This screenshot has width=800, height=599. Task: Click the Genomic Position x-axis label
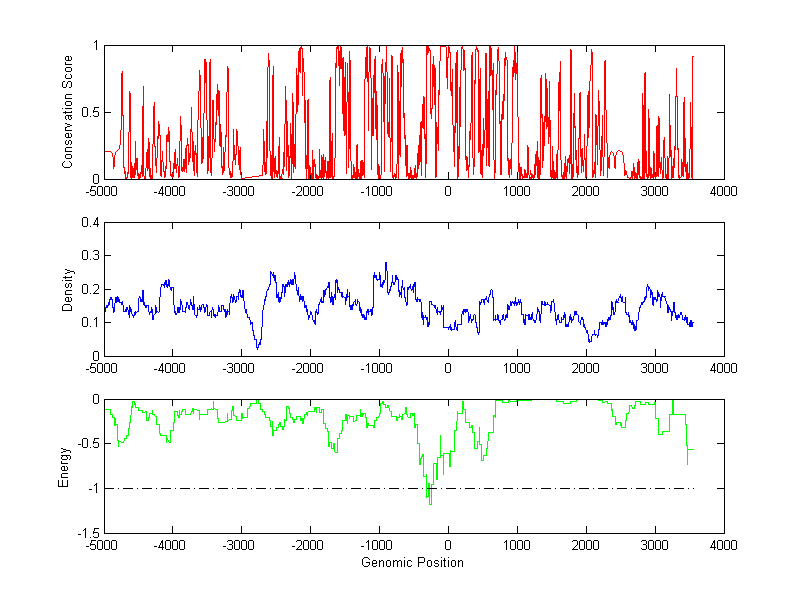tap(413, 562)
